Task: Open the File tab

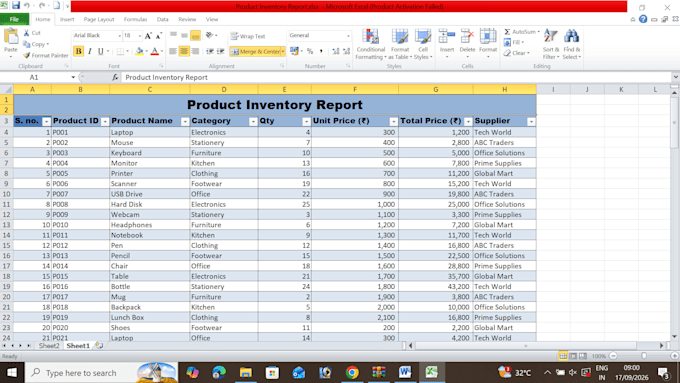Action: tap(14, 19)
